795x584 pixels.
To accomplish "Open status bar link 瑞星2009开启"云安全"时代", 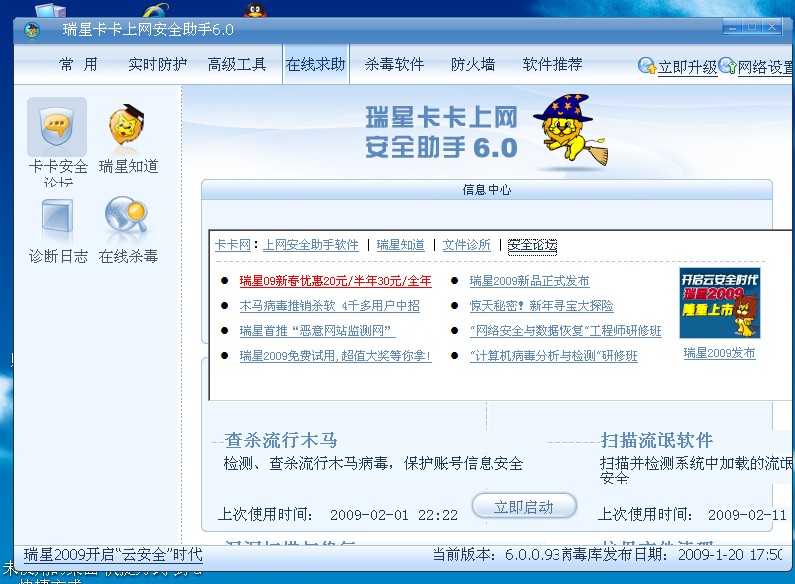I will tap(113, 555).
